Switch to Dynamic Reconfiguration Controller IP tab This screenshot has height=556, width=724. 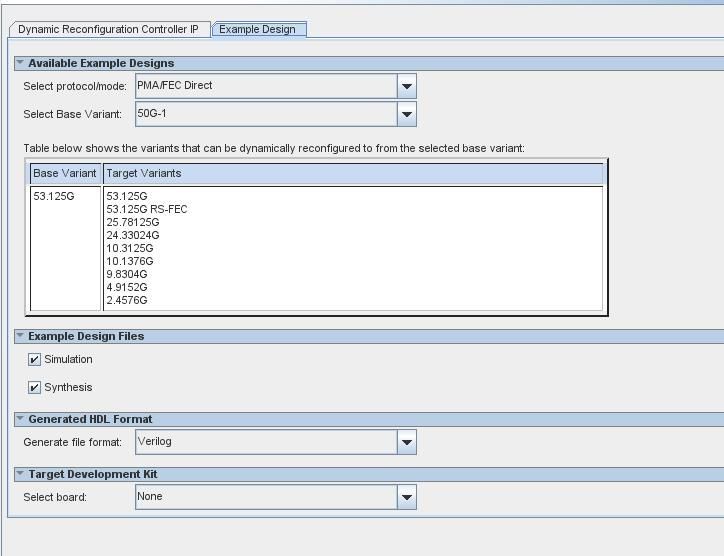[x=108, y=29]
